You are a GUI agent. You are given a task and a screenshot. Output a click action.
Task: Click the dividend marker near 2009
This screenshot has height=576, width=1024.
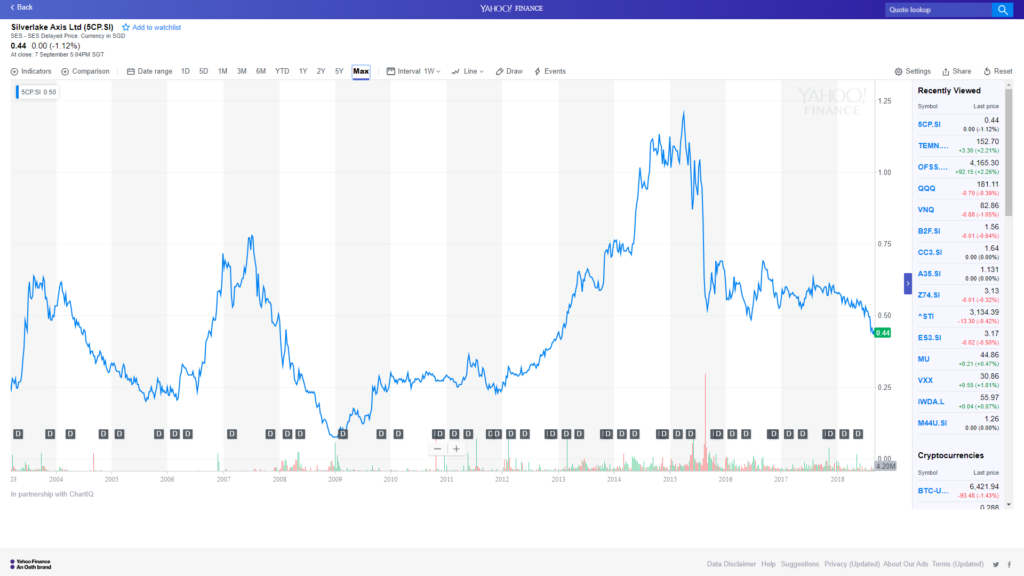(343, 434)
